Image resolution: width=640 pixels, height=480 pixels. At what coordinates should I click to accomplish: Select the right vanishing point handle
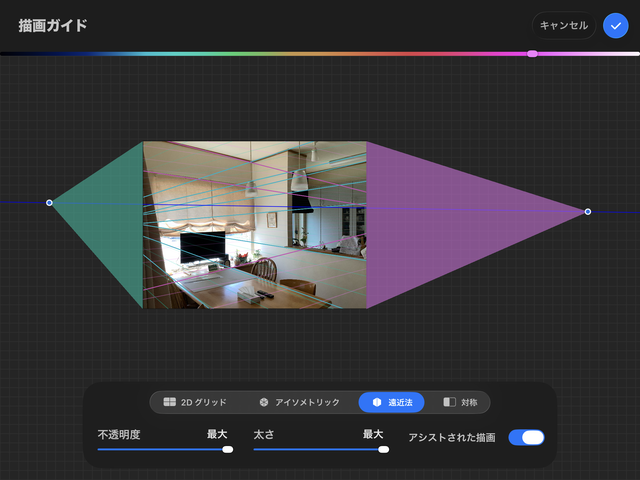pyautogui.click(x=588, y=211)
